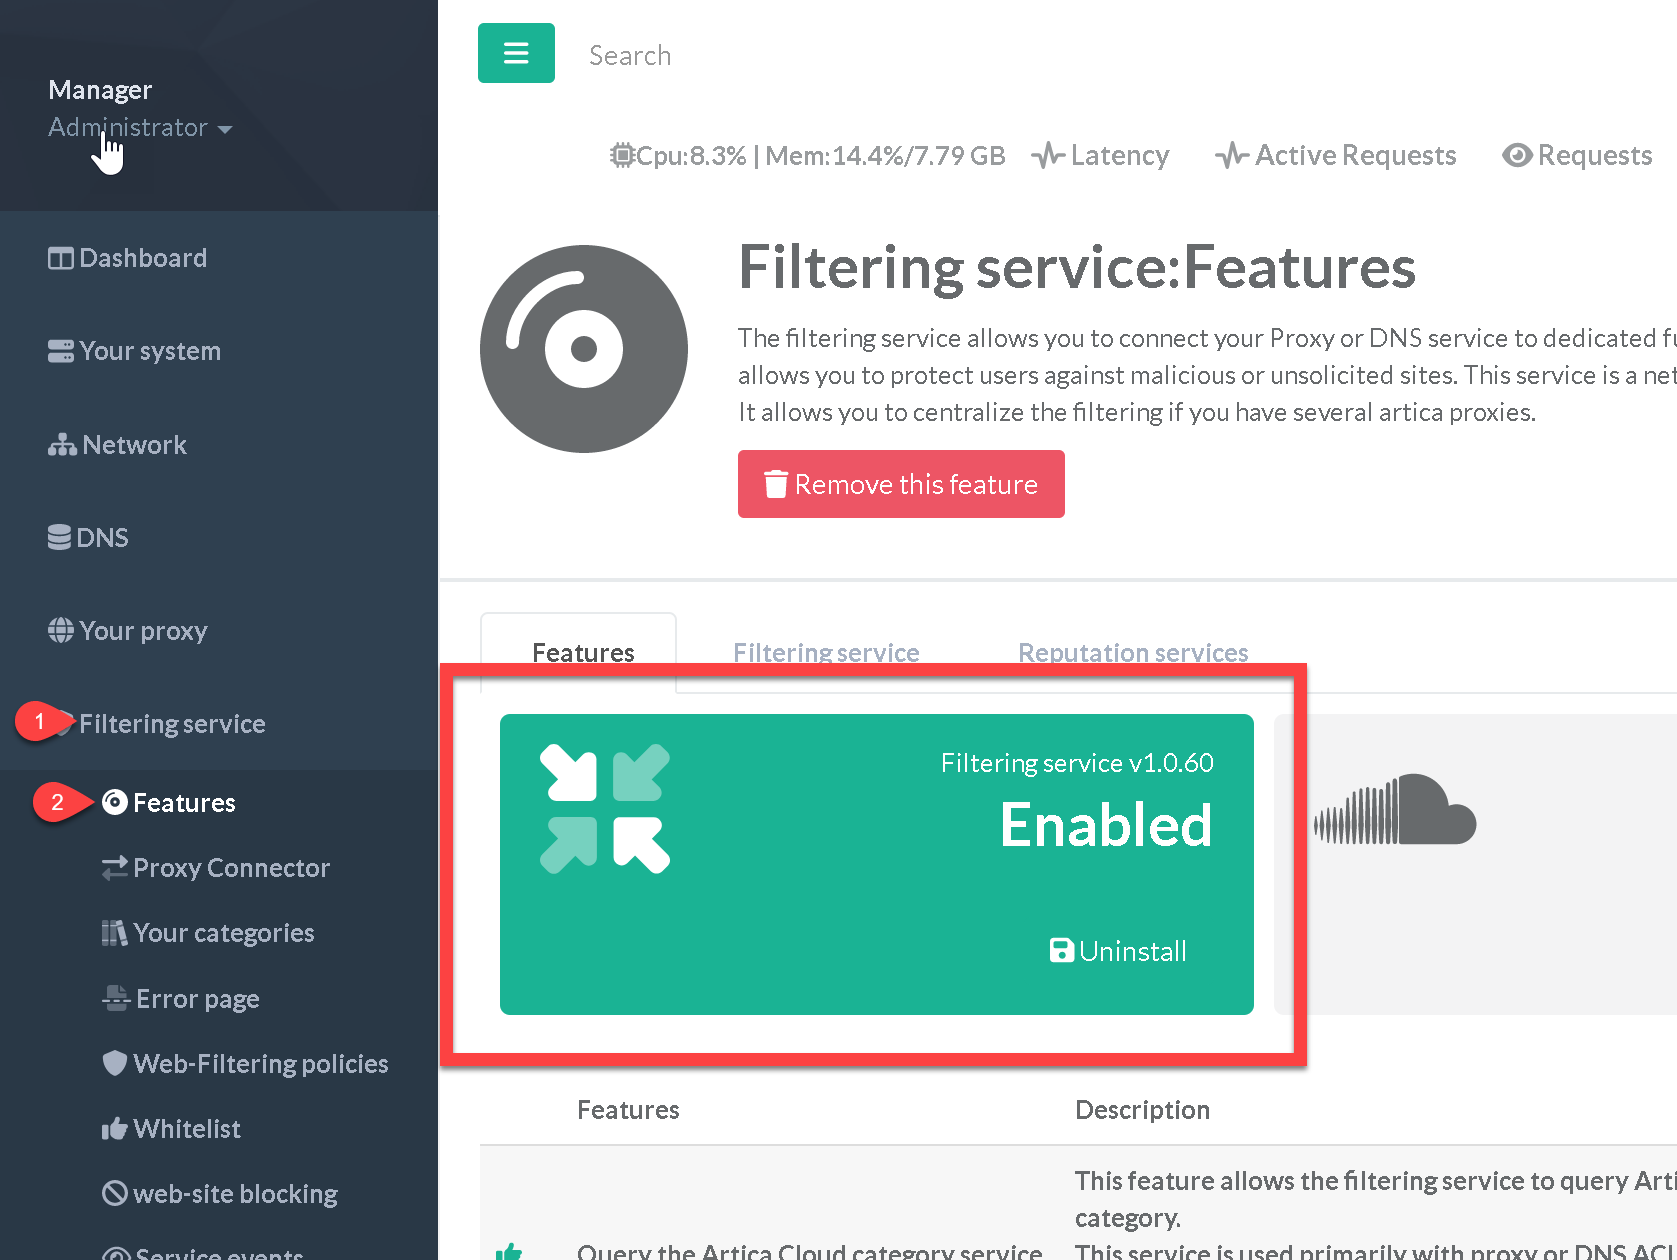The image size is (1677, 1260).
Task: Click the Dashboard icon in sidebar
Action: [x=60, y=258]
